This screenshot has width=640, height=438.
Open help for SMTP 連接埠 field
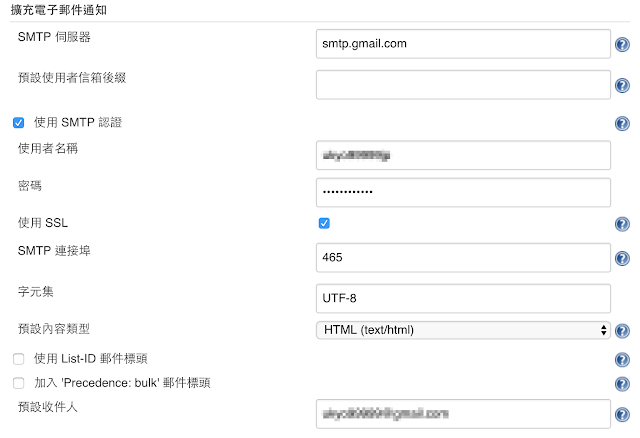(622, 258)
